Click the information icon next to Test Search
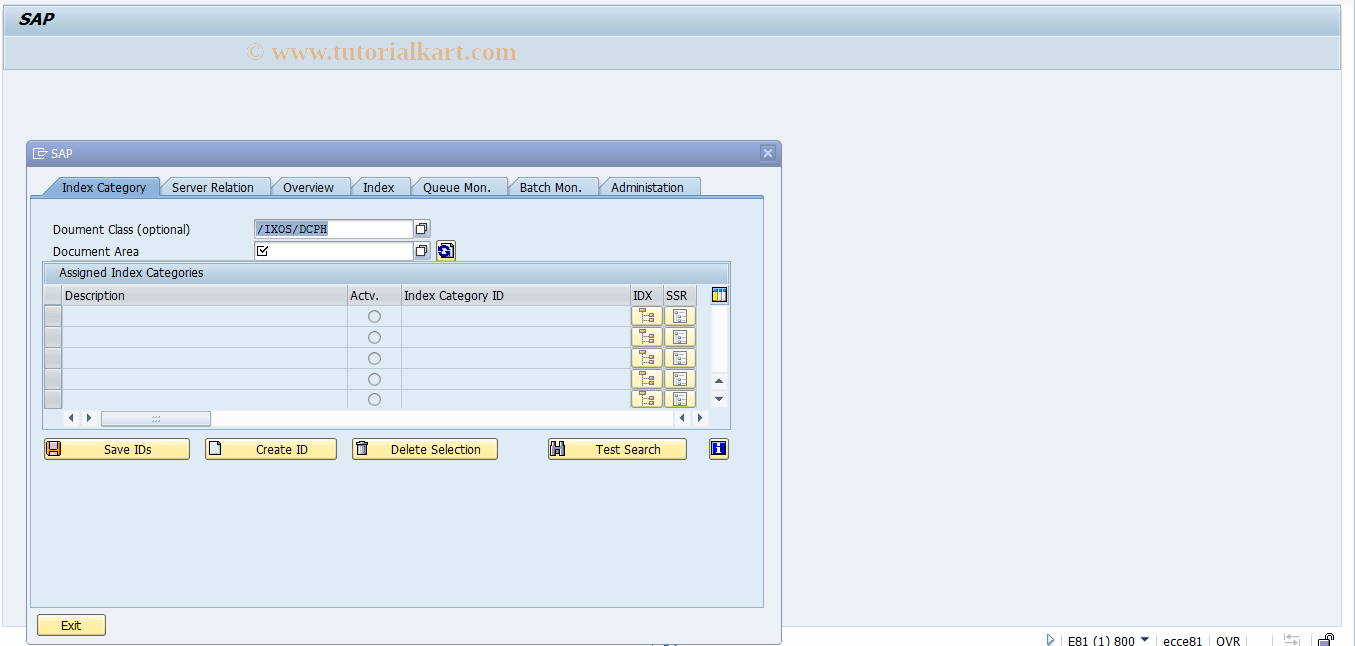Image resolution: width=1355 pixels, height=646 pixels. [x=718, y=448]
